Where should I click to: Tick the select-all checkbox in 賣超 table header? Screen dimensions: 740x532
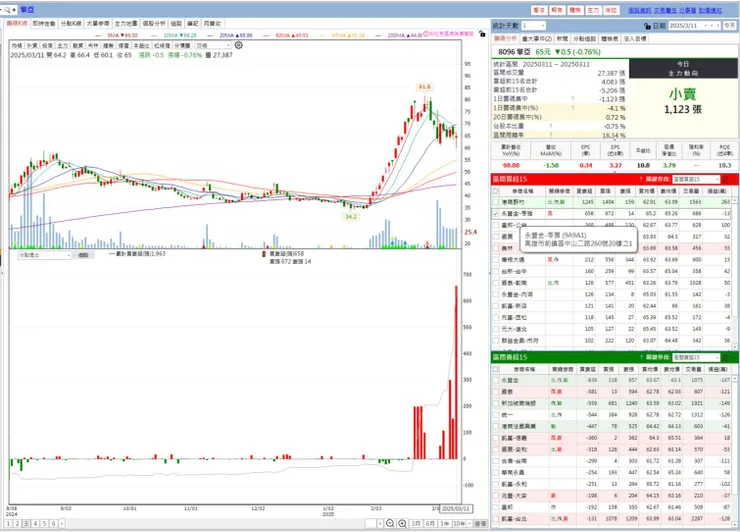496,369
